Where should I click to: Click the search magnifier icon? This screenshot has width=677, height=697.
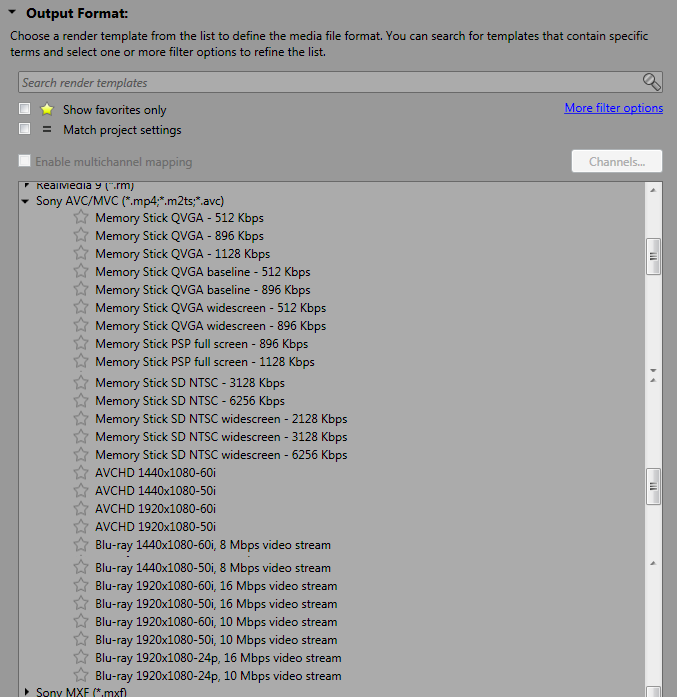pyautogui.click(x=652, y=82)
